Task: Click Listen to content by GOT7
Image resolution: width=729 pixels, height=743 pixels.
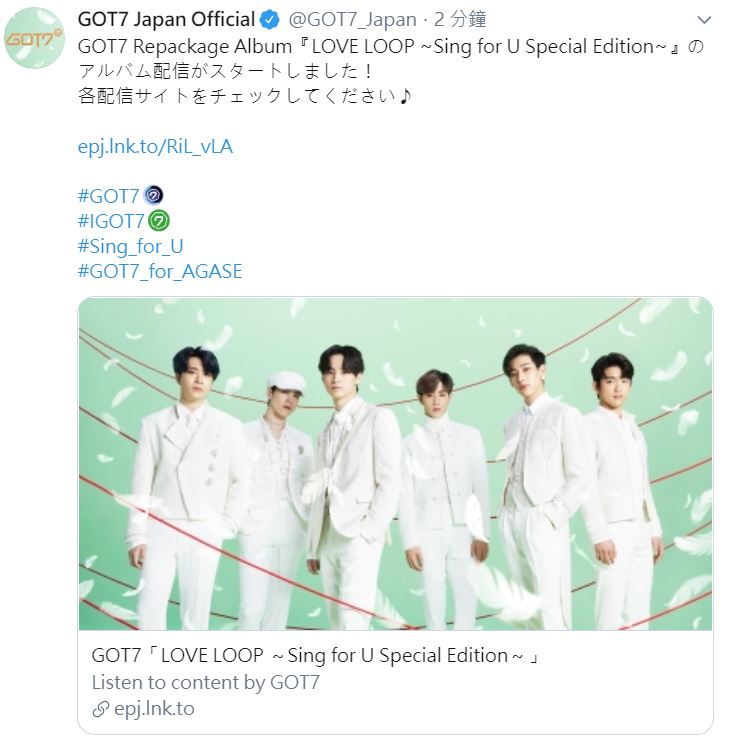Action: pyautogui.click(x=206, y=682)
